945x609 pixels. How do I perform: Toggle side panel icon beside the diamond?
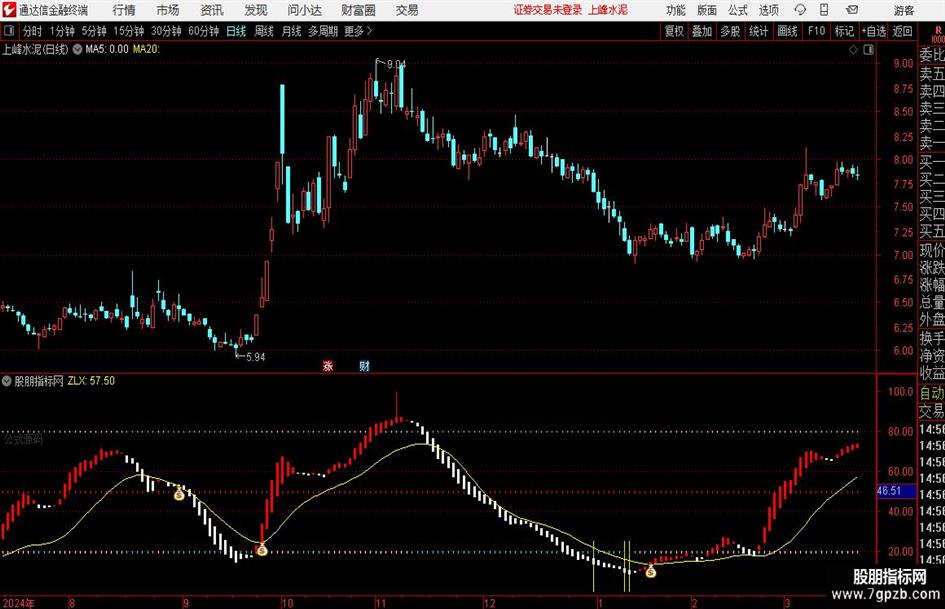pos(868,49)
